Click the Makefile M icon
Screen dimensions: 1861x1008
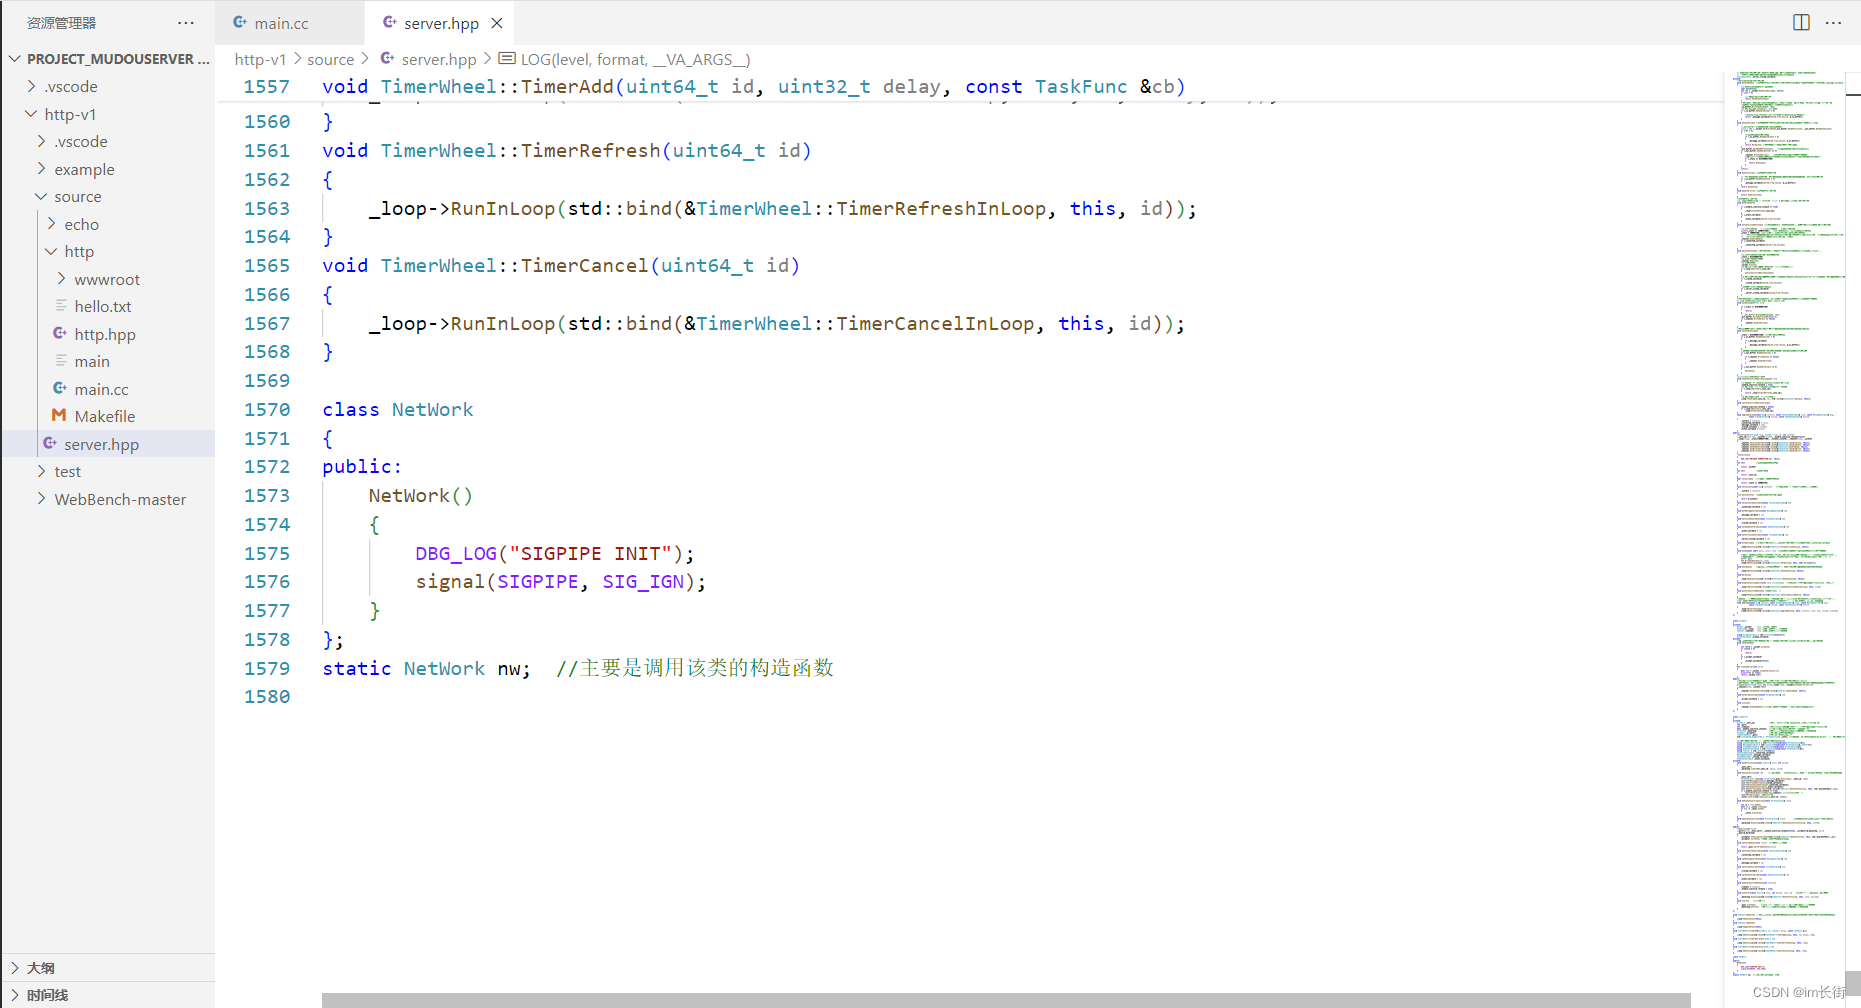(x=59, y=416)
